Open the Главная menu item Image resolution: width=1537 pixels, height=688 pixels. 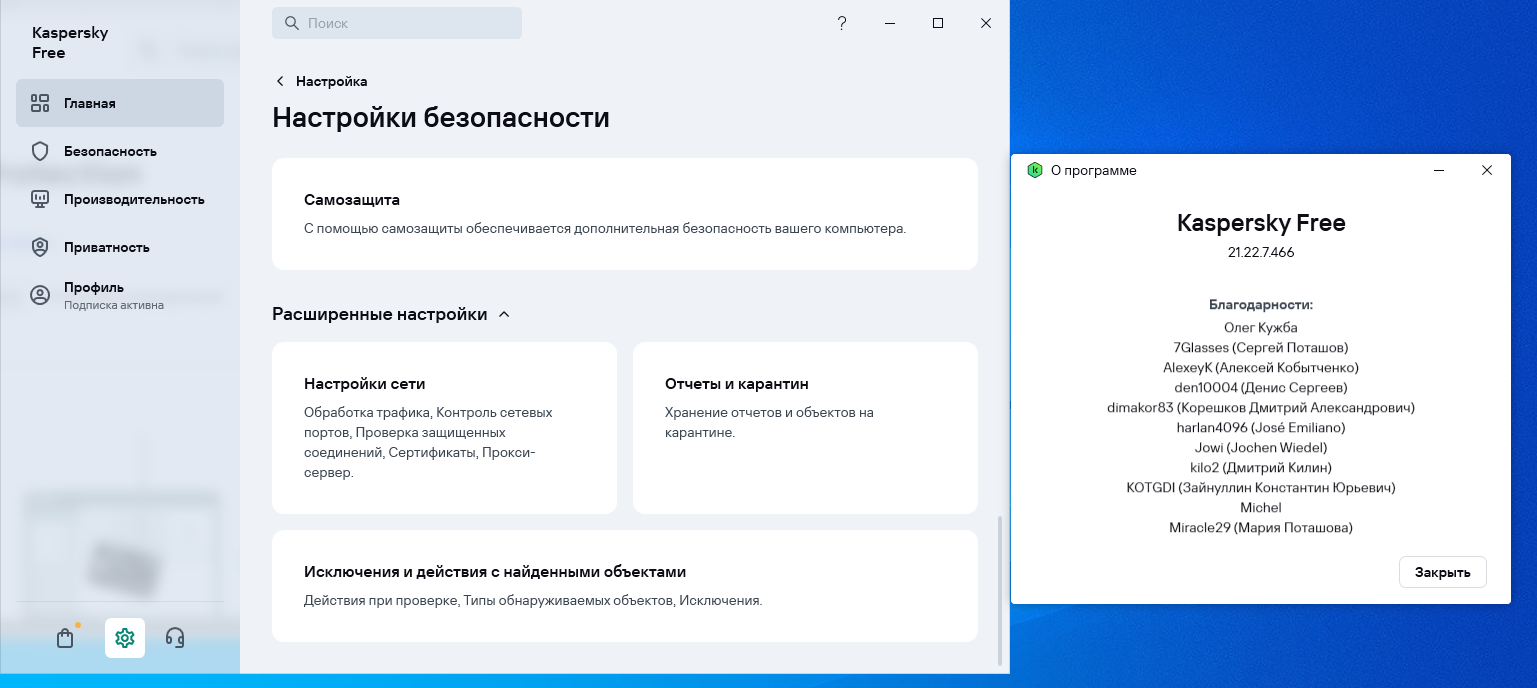coord(120,103)
